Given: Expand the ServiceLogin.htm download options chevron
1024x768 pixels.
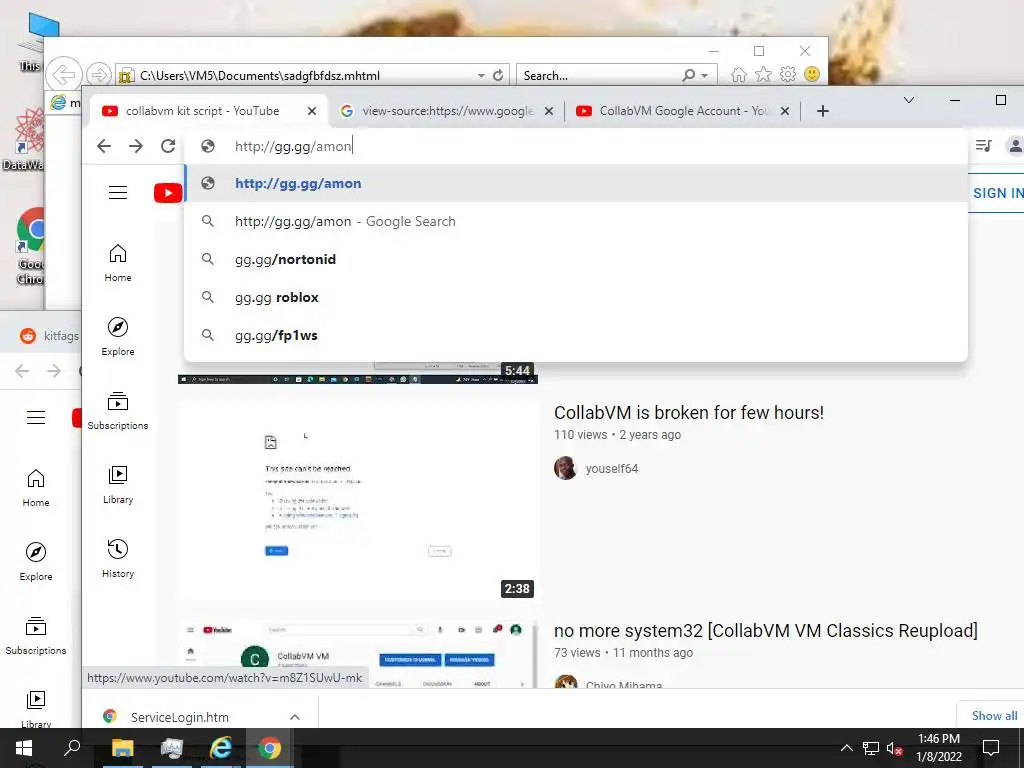Looking at the screenshot, I should click(295, 717).
